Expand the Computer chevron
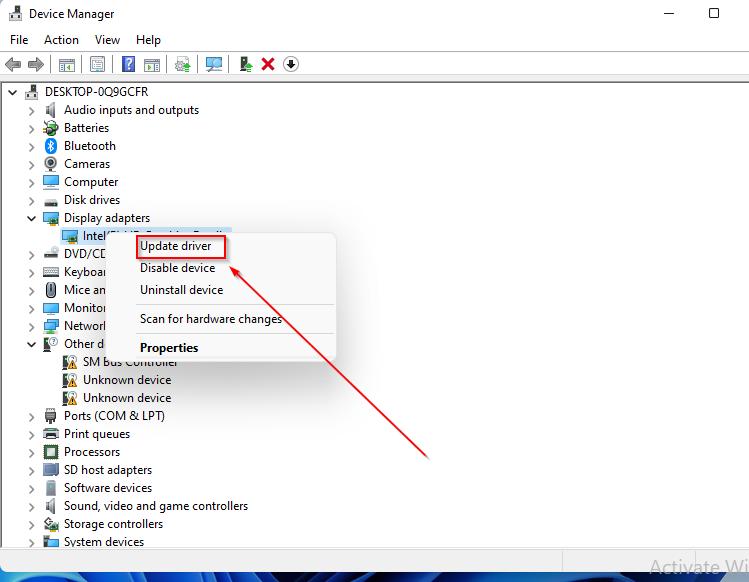 pyautogui.click(x=32, y=183)
